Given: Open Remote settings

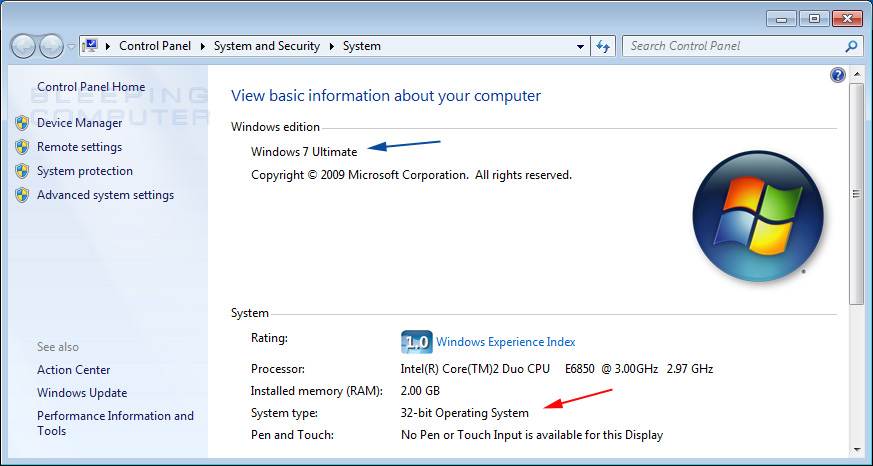Looking at the screenshot, I should tap(80, 147).
